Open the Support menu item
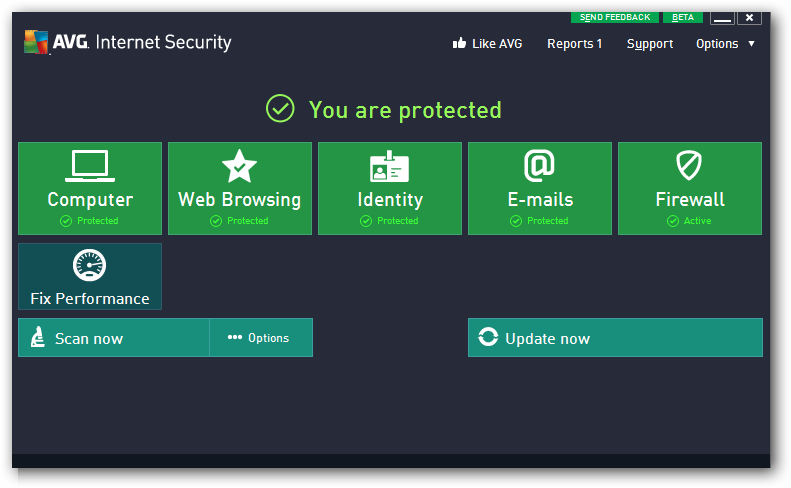 [x=650, y=44]
